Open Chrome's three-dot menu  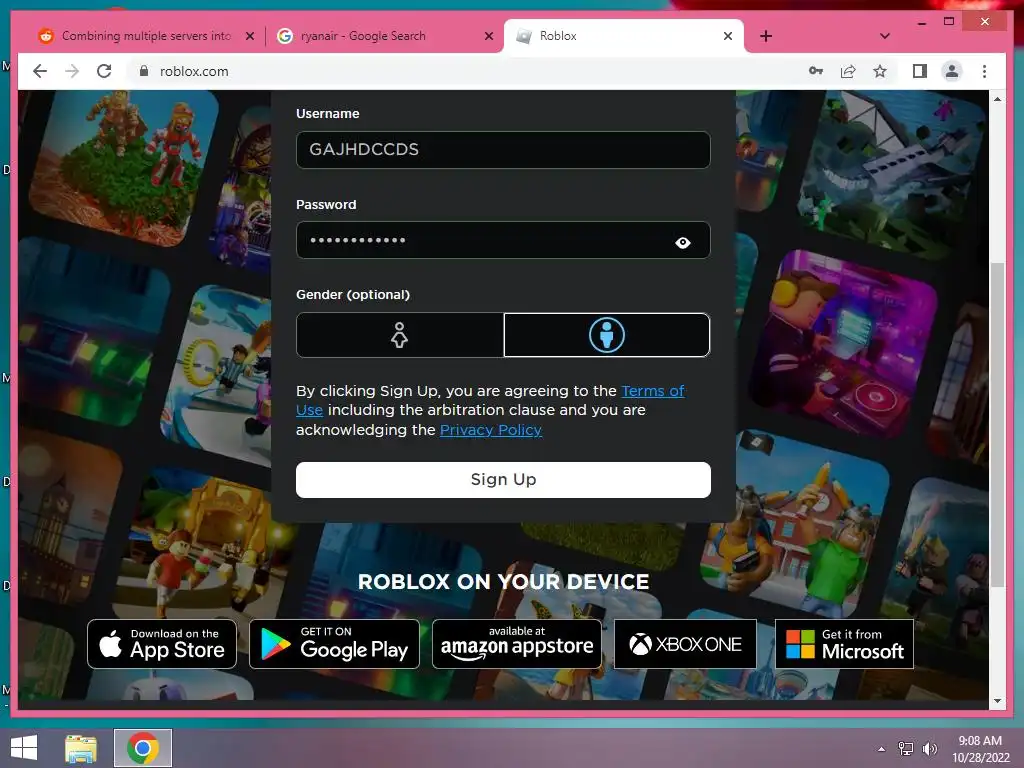[x=984, y=71]
